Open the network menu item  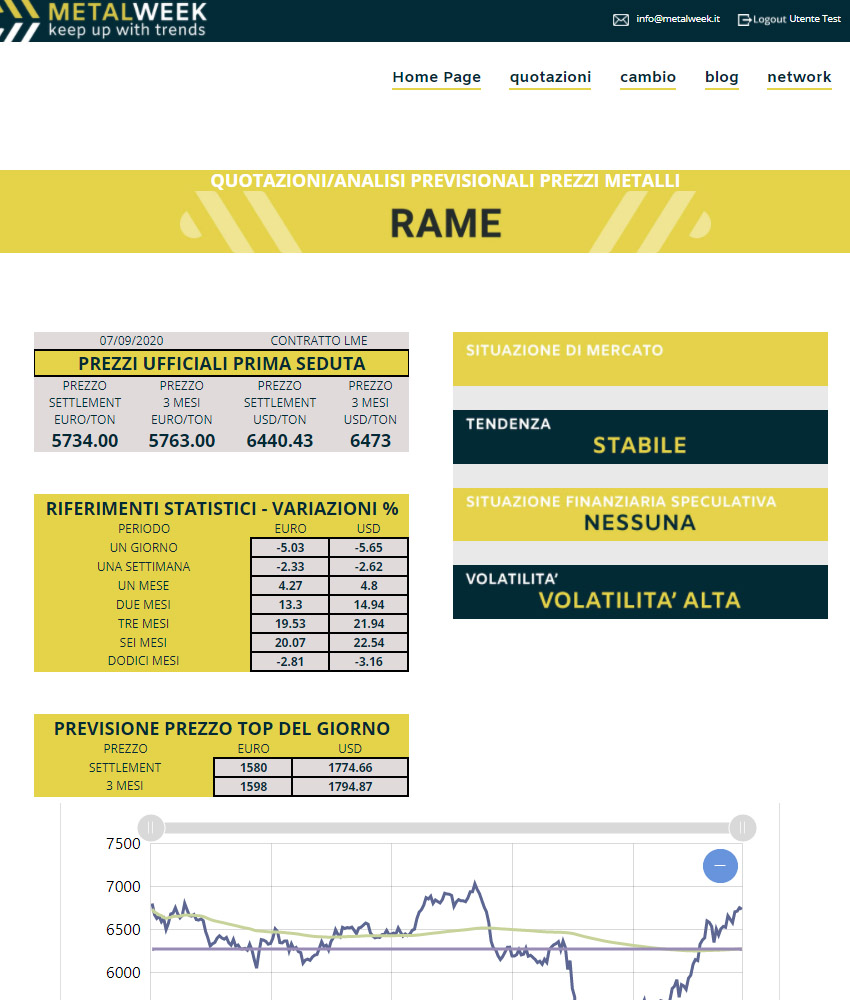(799, 77)
